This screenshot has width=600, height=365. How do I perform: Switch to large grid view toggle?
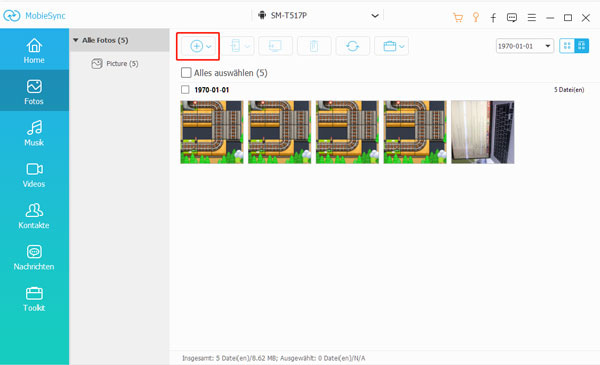(581, 46)
